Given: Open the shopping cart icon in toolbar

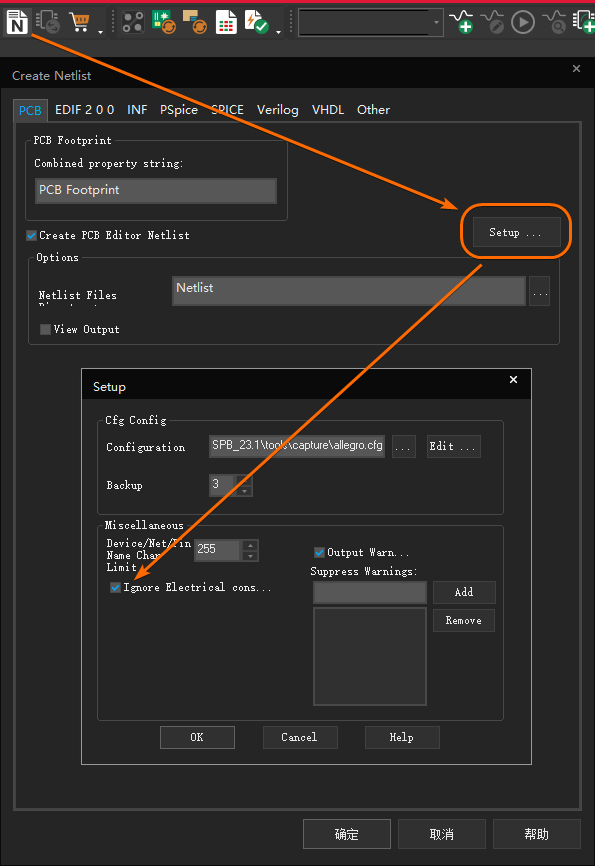Looking at the screenshot, I should click(80, 22).
